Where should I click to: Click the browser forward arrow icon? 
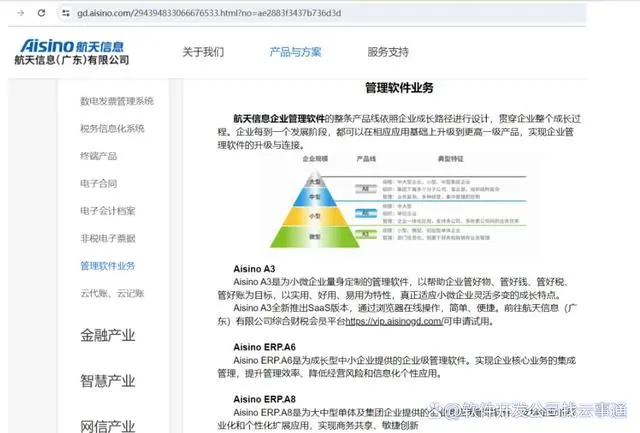[x=20, y=13]
